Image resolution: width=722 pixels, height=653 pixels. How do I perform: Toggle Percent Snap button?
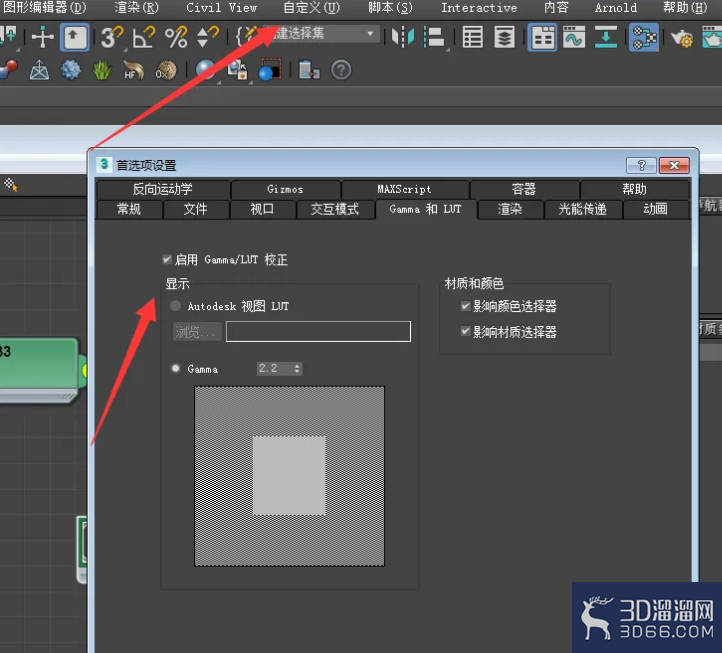point(176,37)
